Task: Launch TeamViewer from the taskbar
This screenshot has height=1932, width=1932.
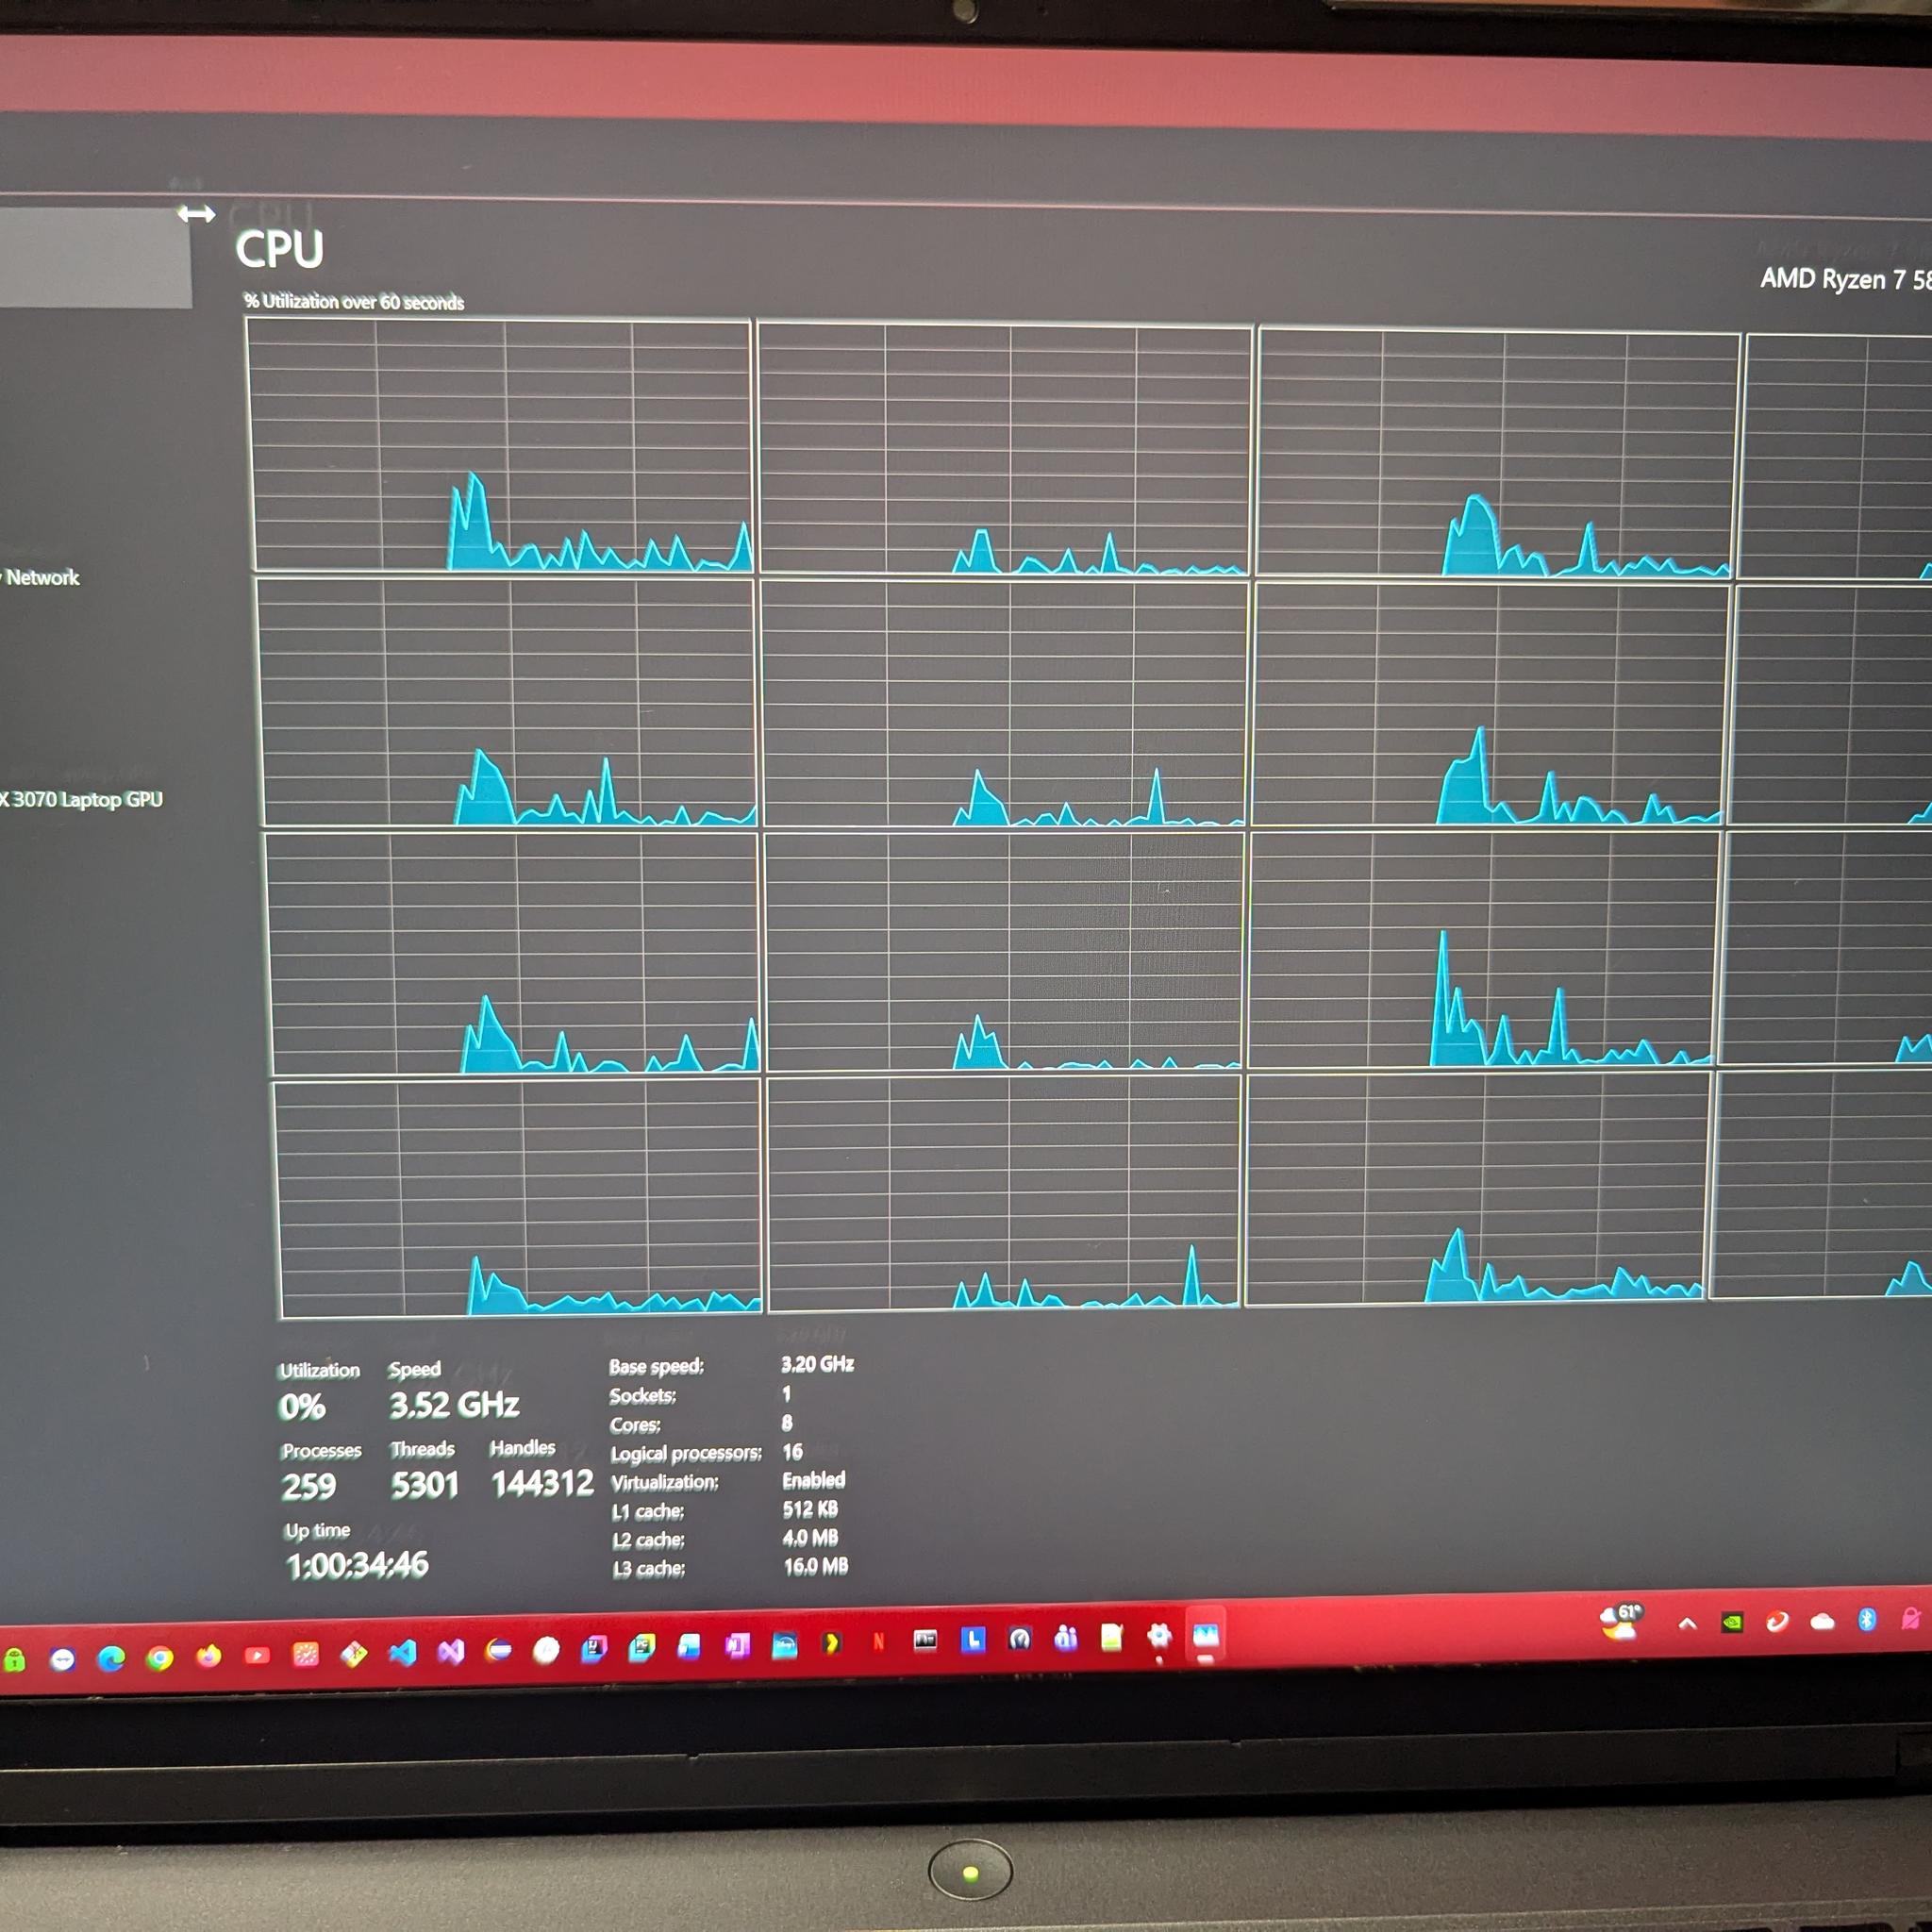Action: [62, 1660]
